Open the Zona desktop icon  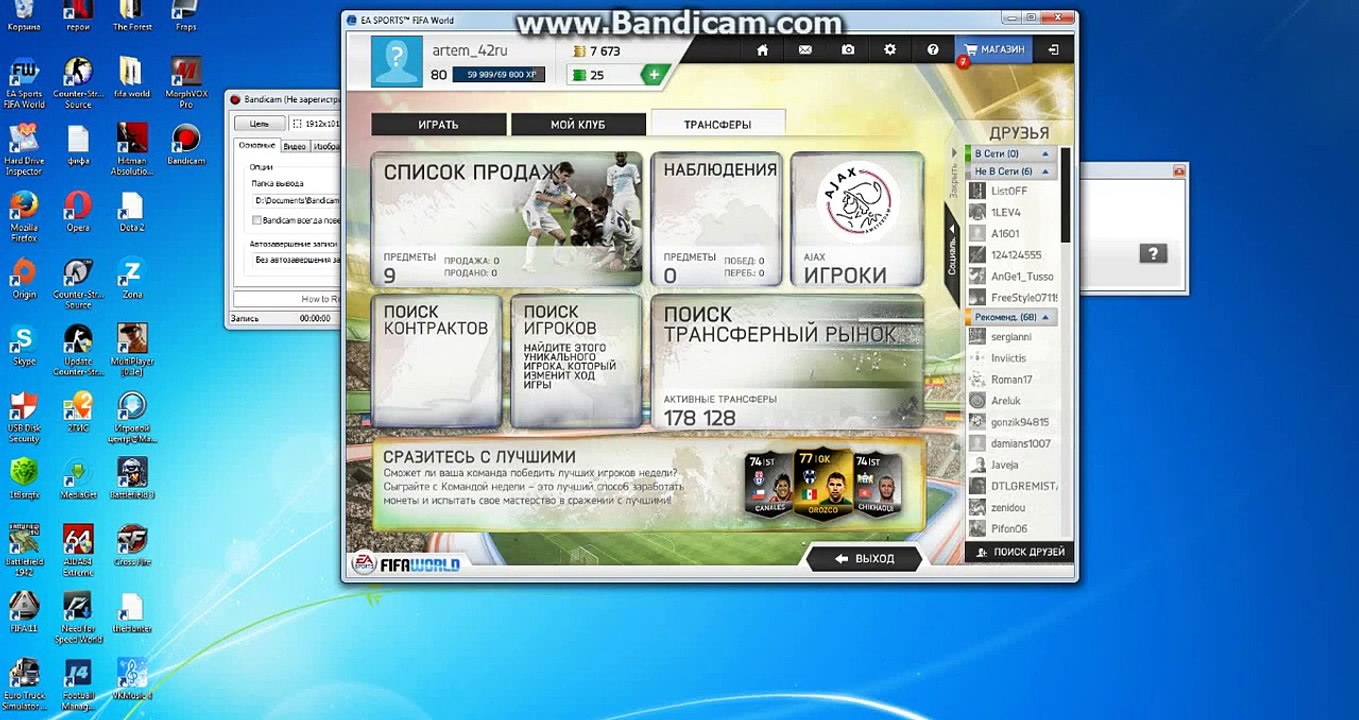[131, 278]
